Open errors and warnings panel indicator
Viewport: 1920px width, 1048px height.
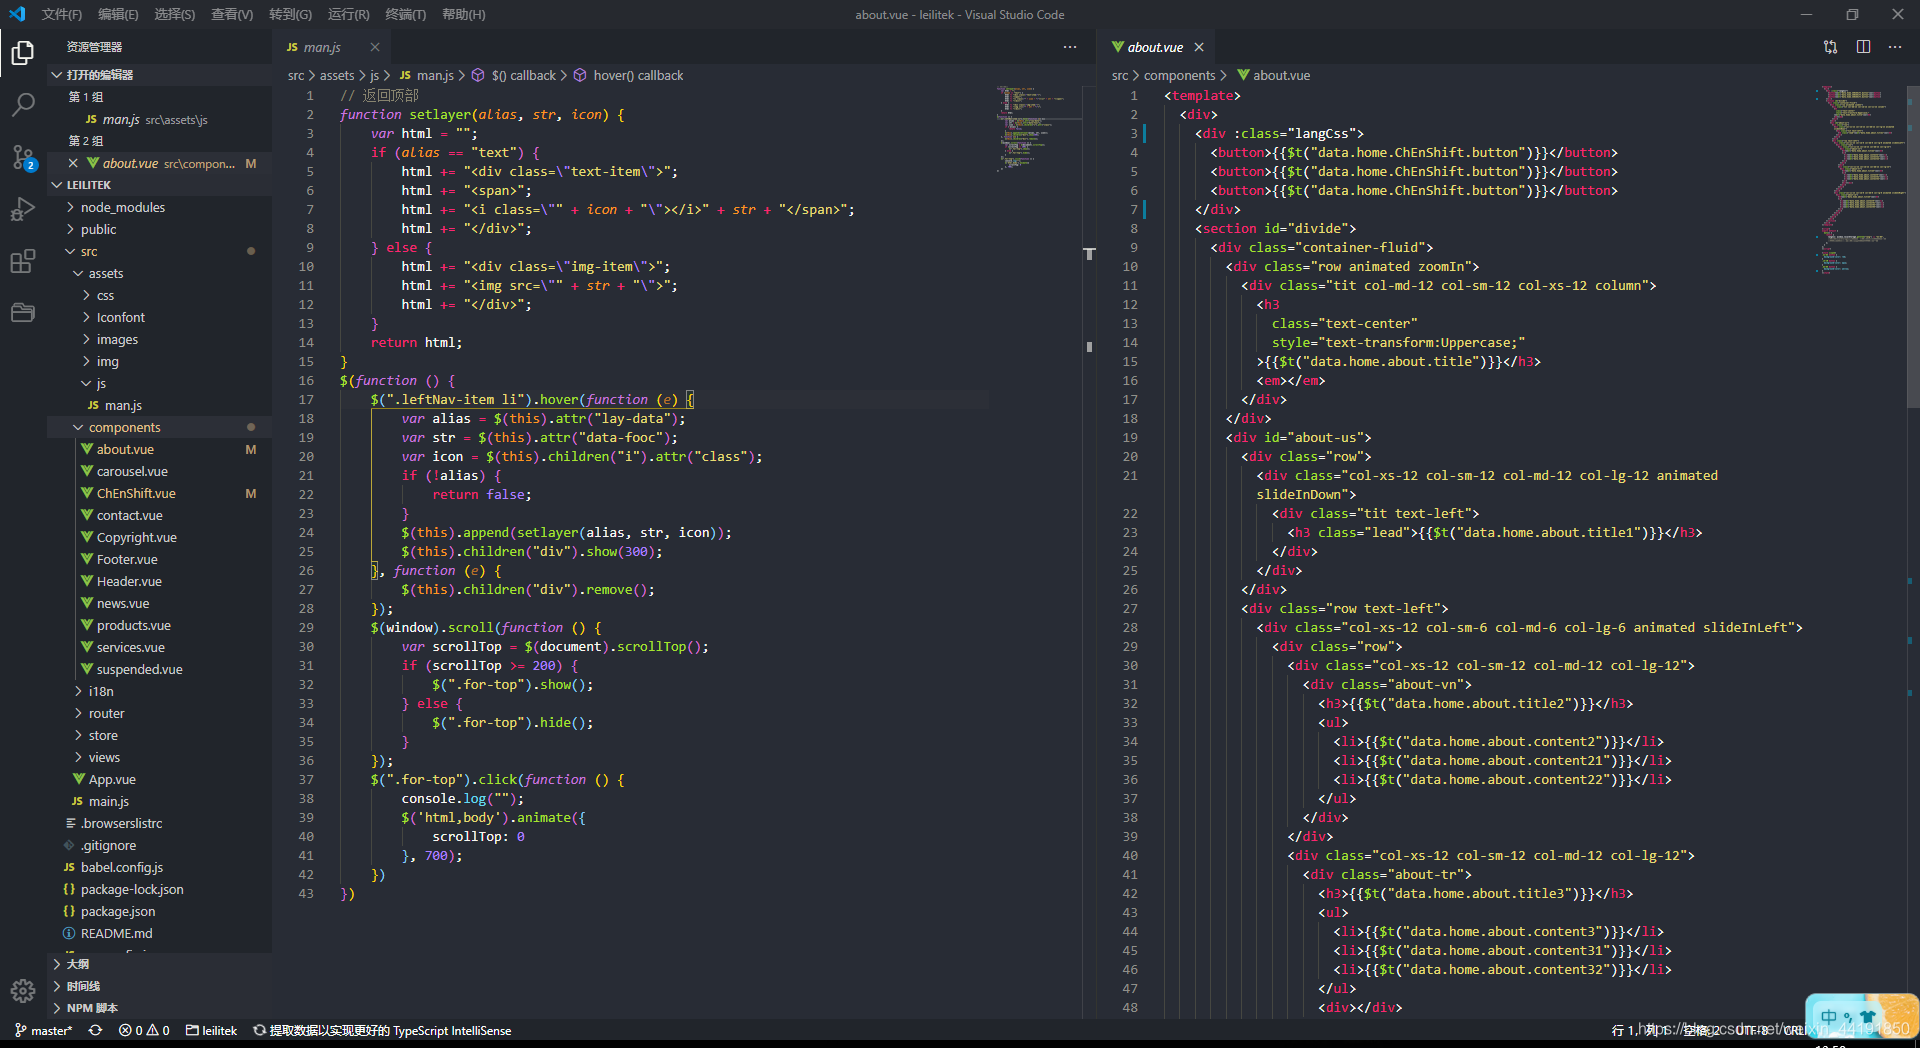click(x=144, y=1030)
